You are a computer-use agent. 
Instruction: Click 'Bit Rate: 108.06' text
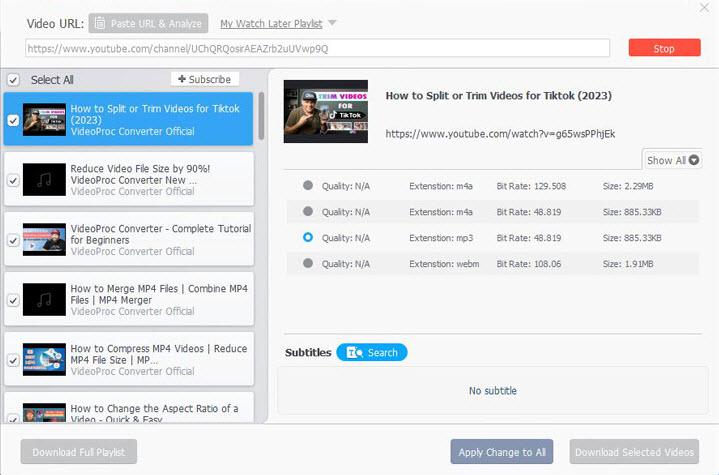(529, 264)
